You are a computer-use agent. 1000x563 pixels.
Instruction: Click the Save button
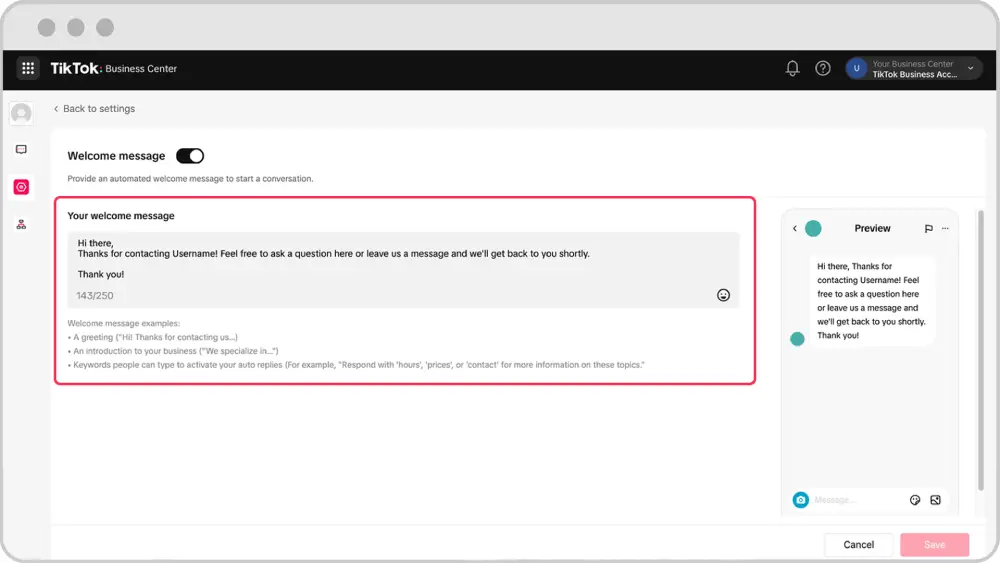tap(934, 545)
